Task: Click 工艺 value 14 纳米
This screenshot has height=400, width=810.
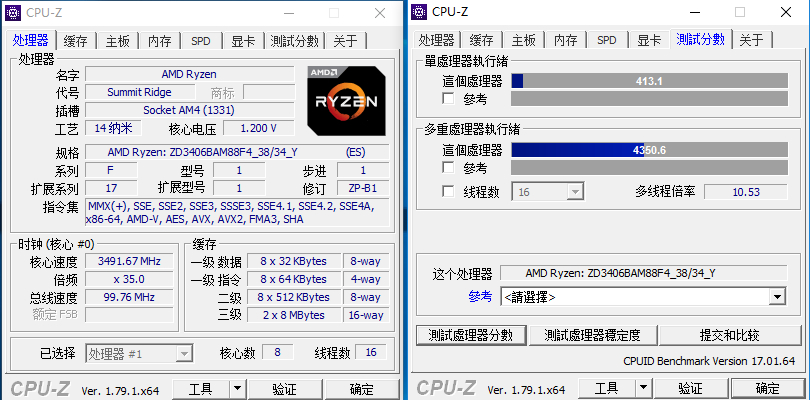Action: (113, 128)
